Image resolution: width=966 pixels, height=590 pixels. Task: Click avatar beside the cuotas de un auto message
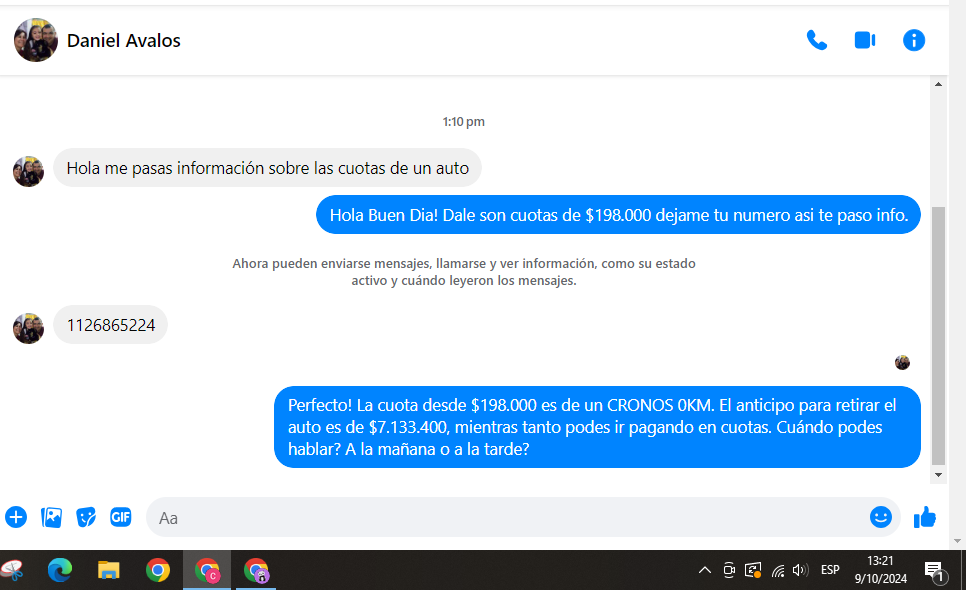(x=28, y=171)
